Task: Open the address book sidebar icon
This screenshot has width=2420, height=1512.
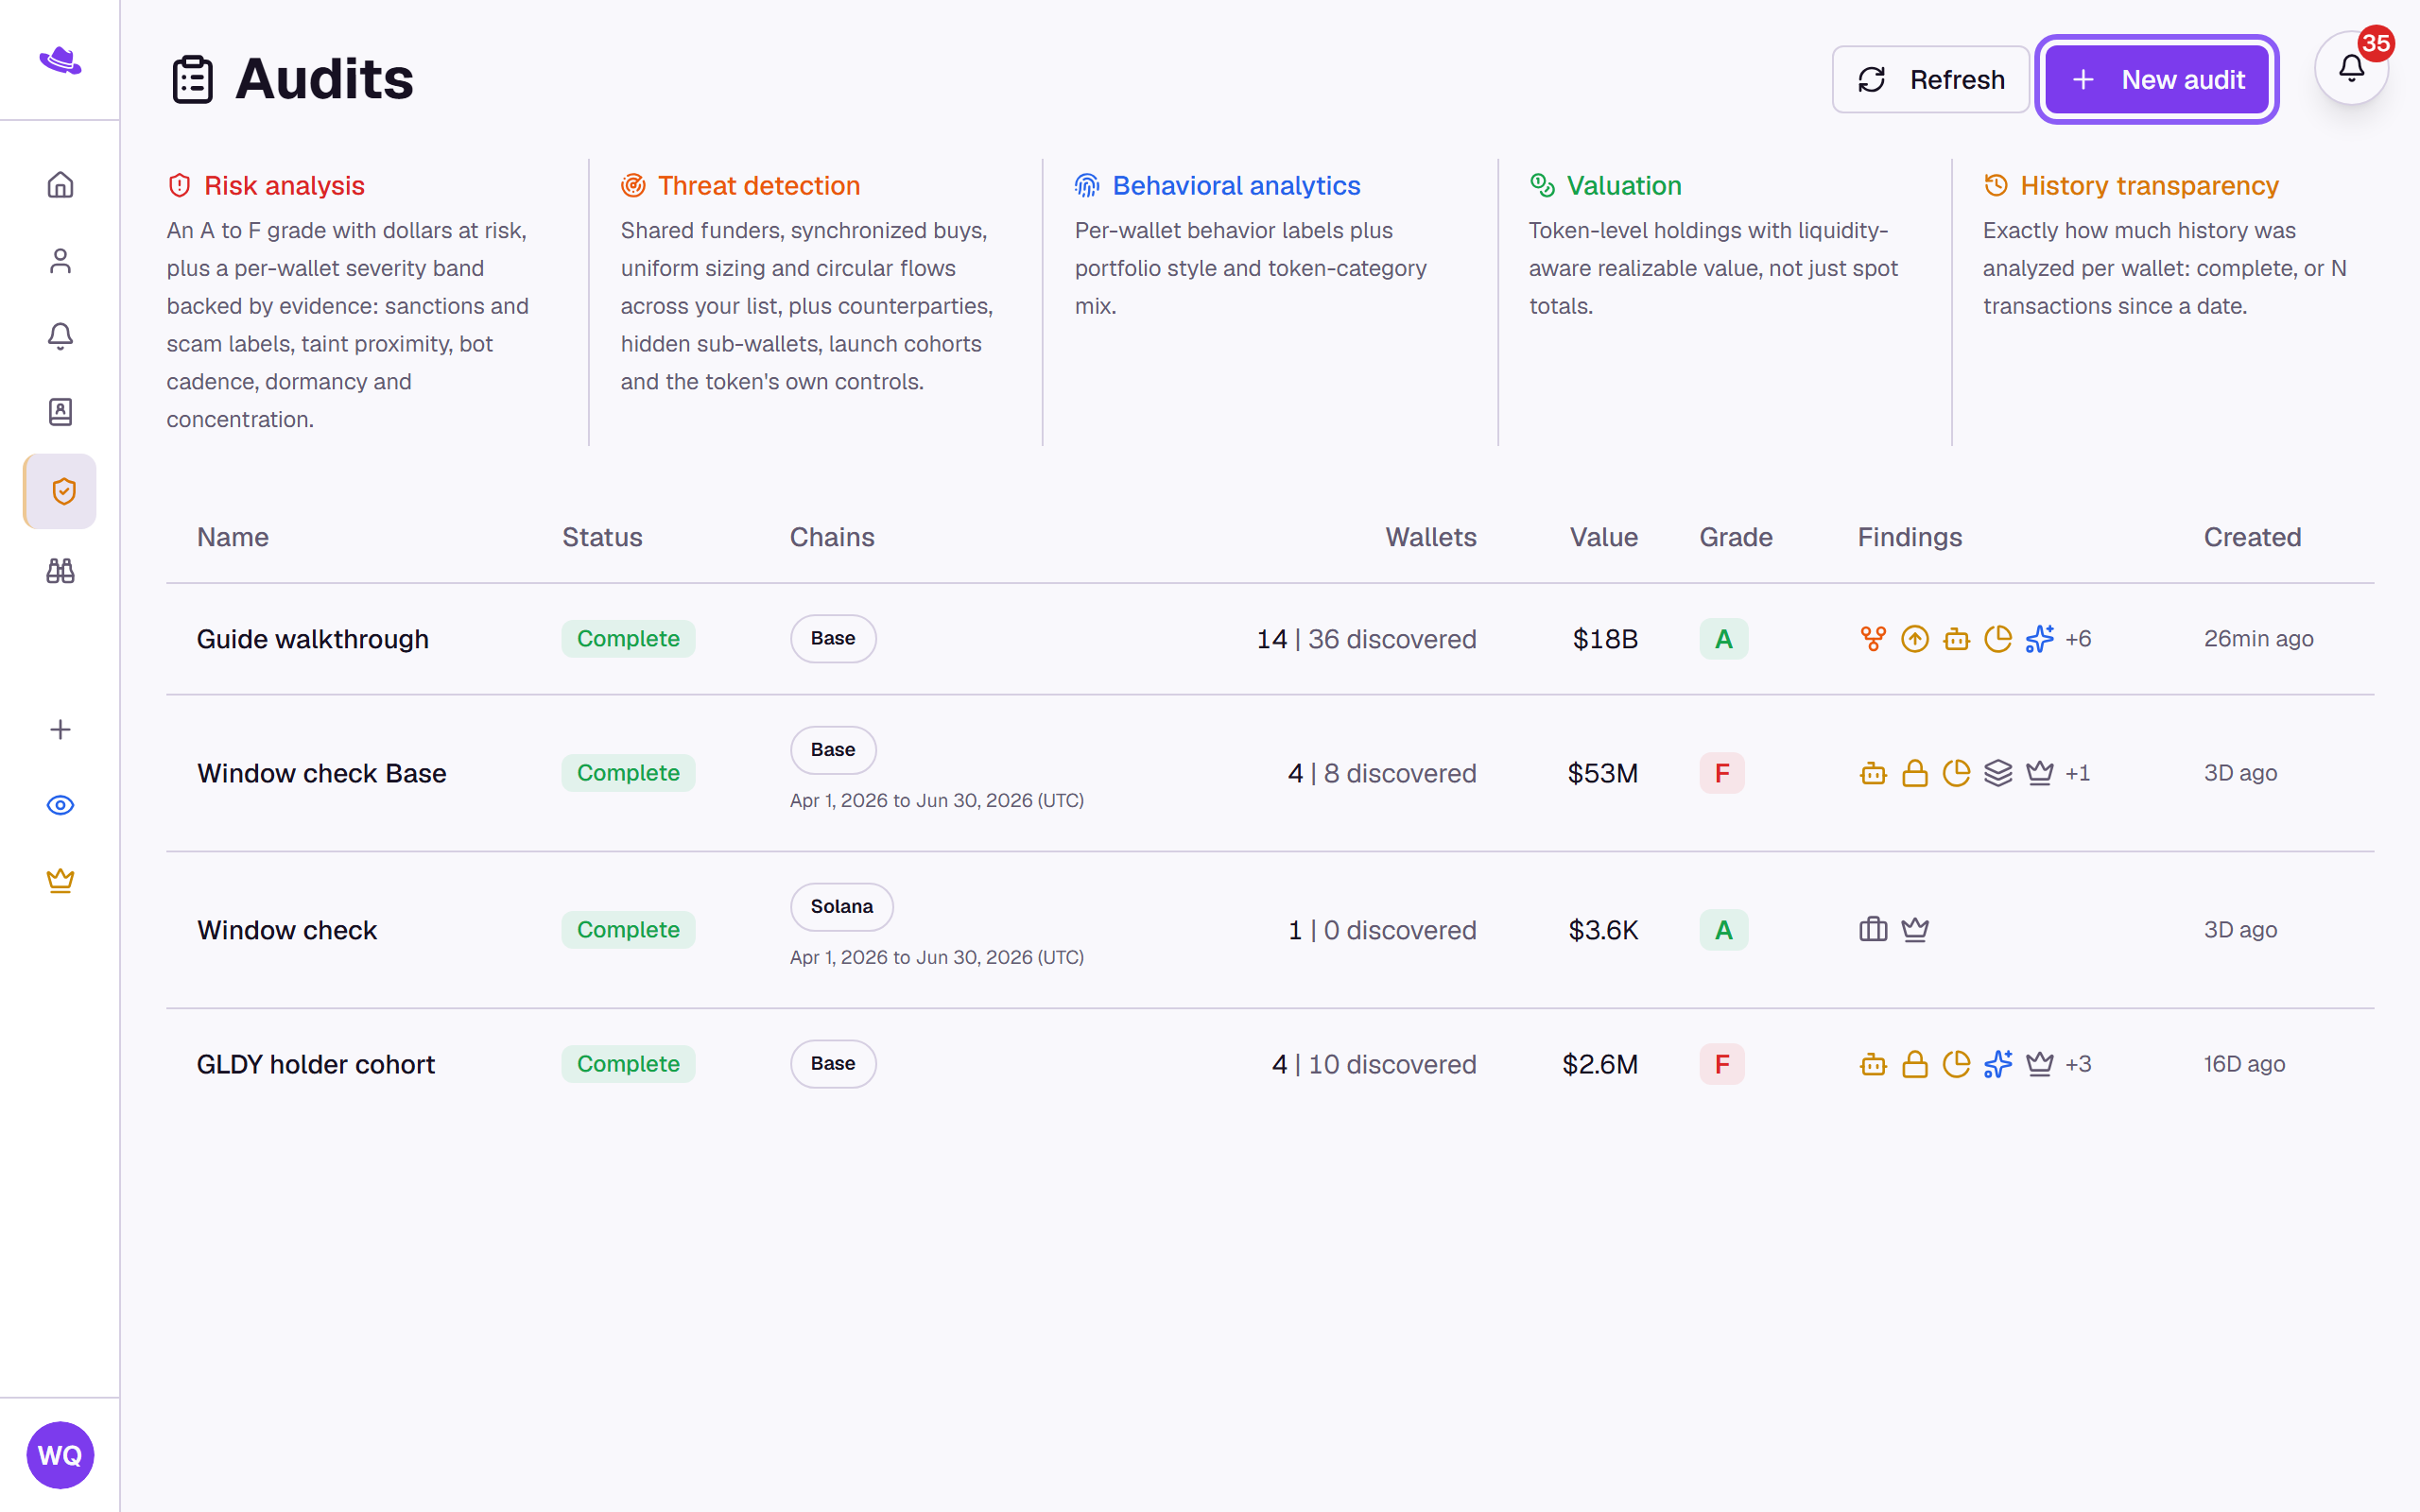Action: [x=60, y=412]
